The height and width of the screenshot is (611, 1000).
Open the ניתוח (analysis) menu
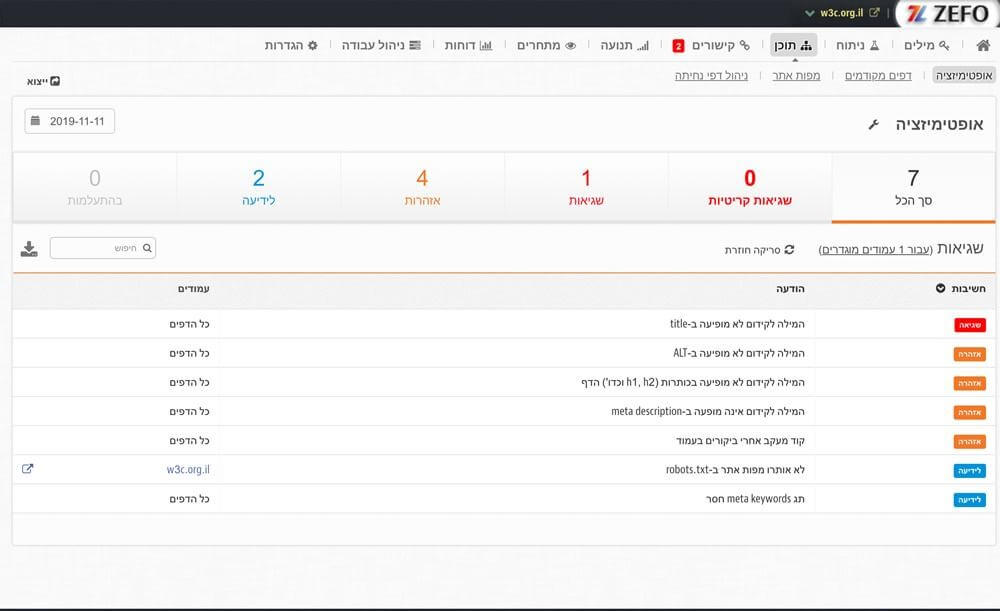pyautogui.click(x=858, y=45)
